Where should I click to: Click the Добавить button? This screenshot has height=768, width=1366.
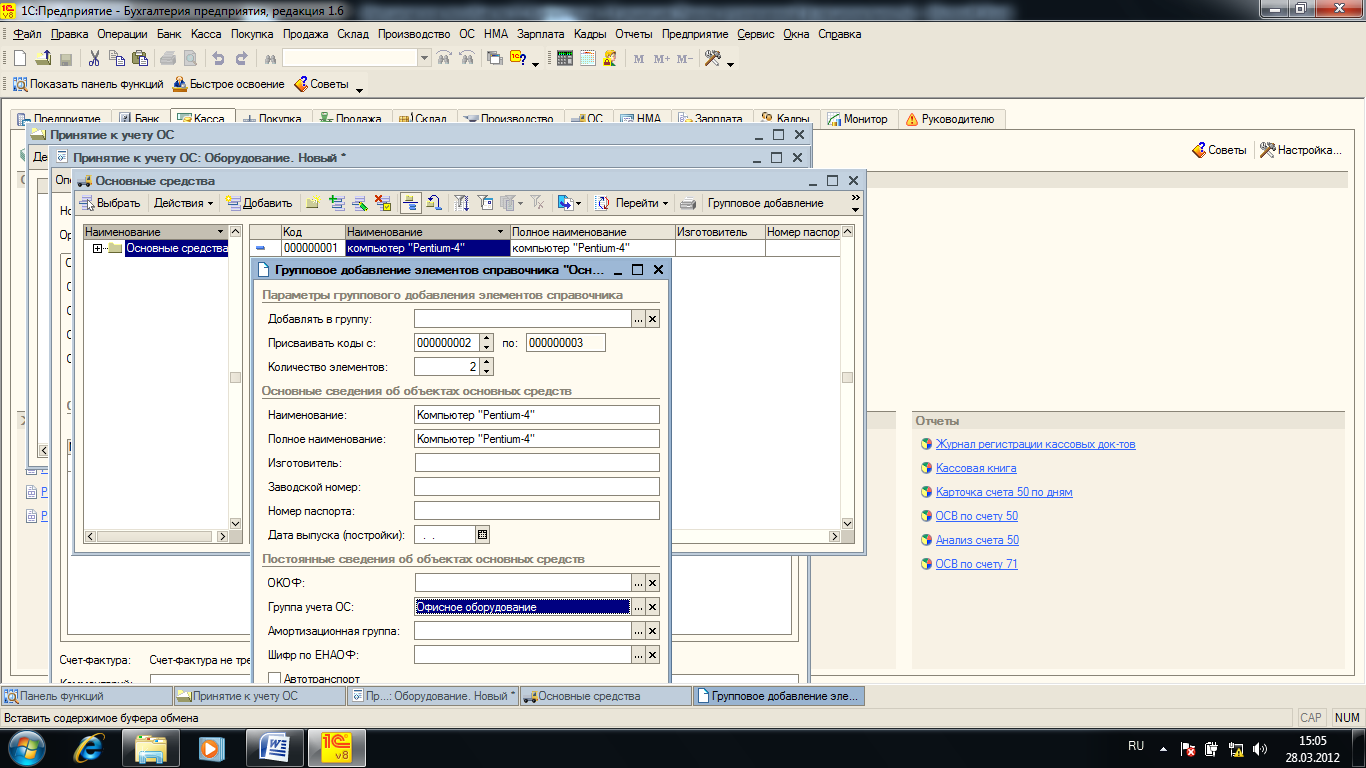pyautogui.click(x=259, y=203)
